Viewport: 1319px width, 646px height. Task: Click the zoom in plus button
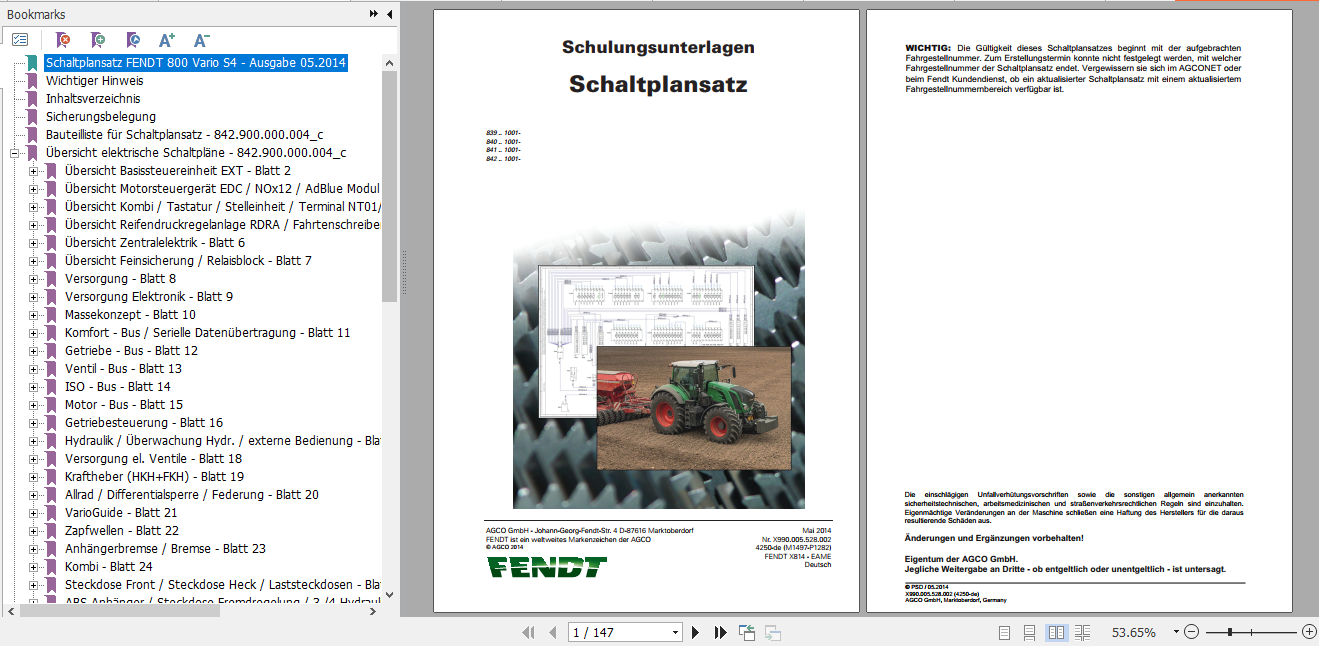coord(1309,632)
